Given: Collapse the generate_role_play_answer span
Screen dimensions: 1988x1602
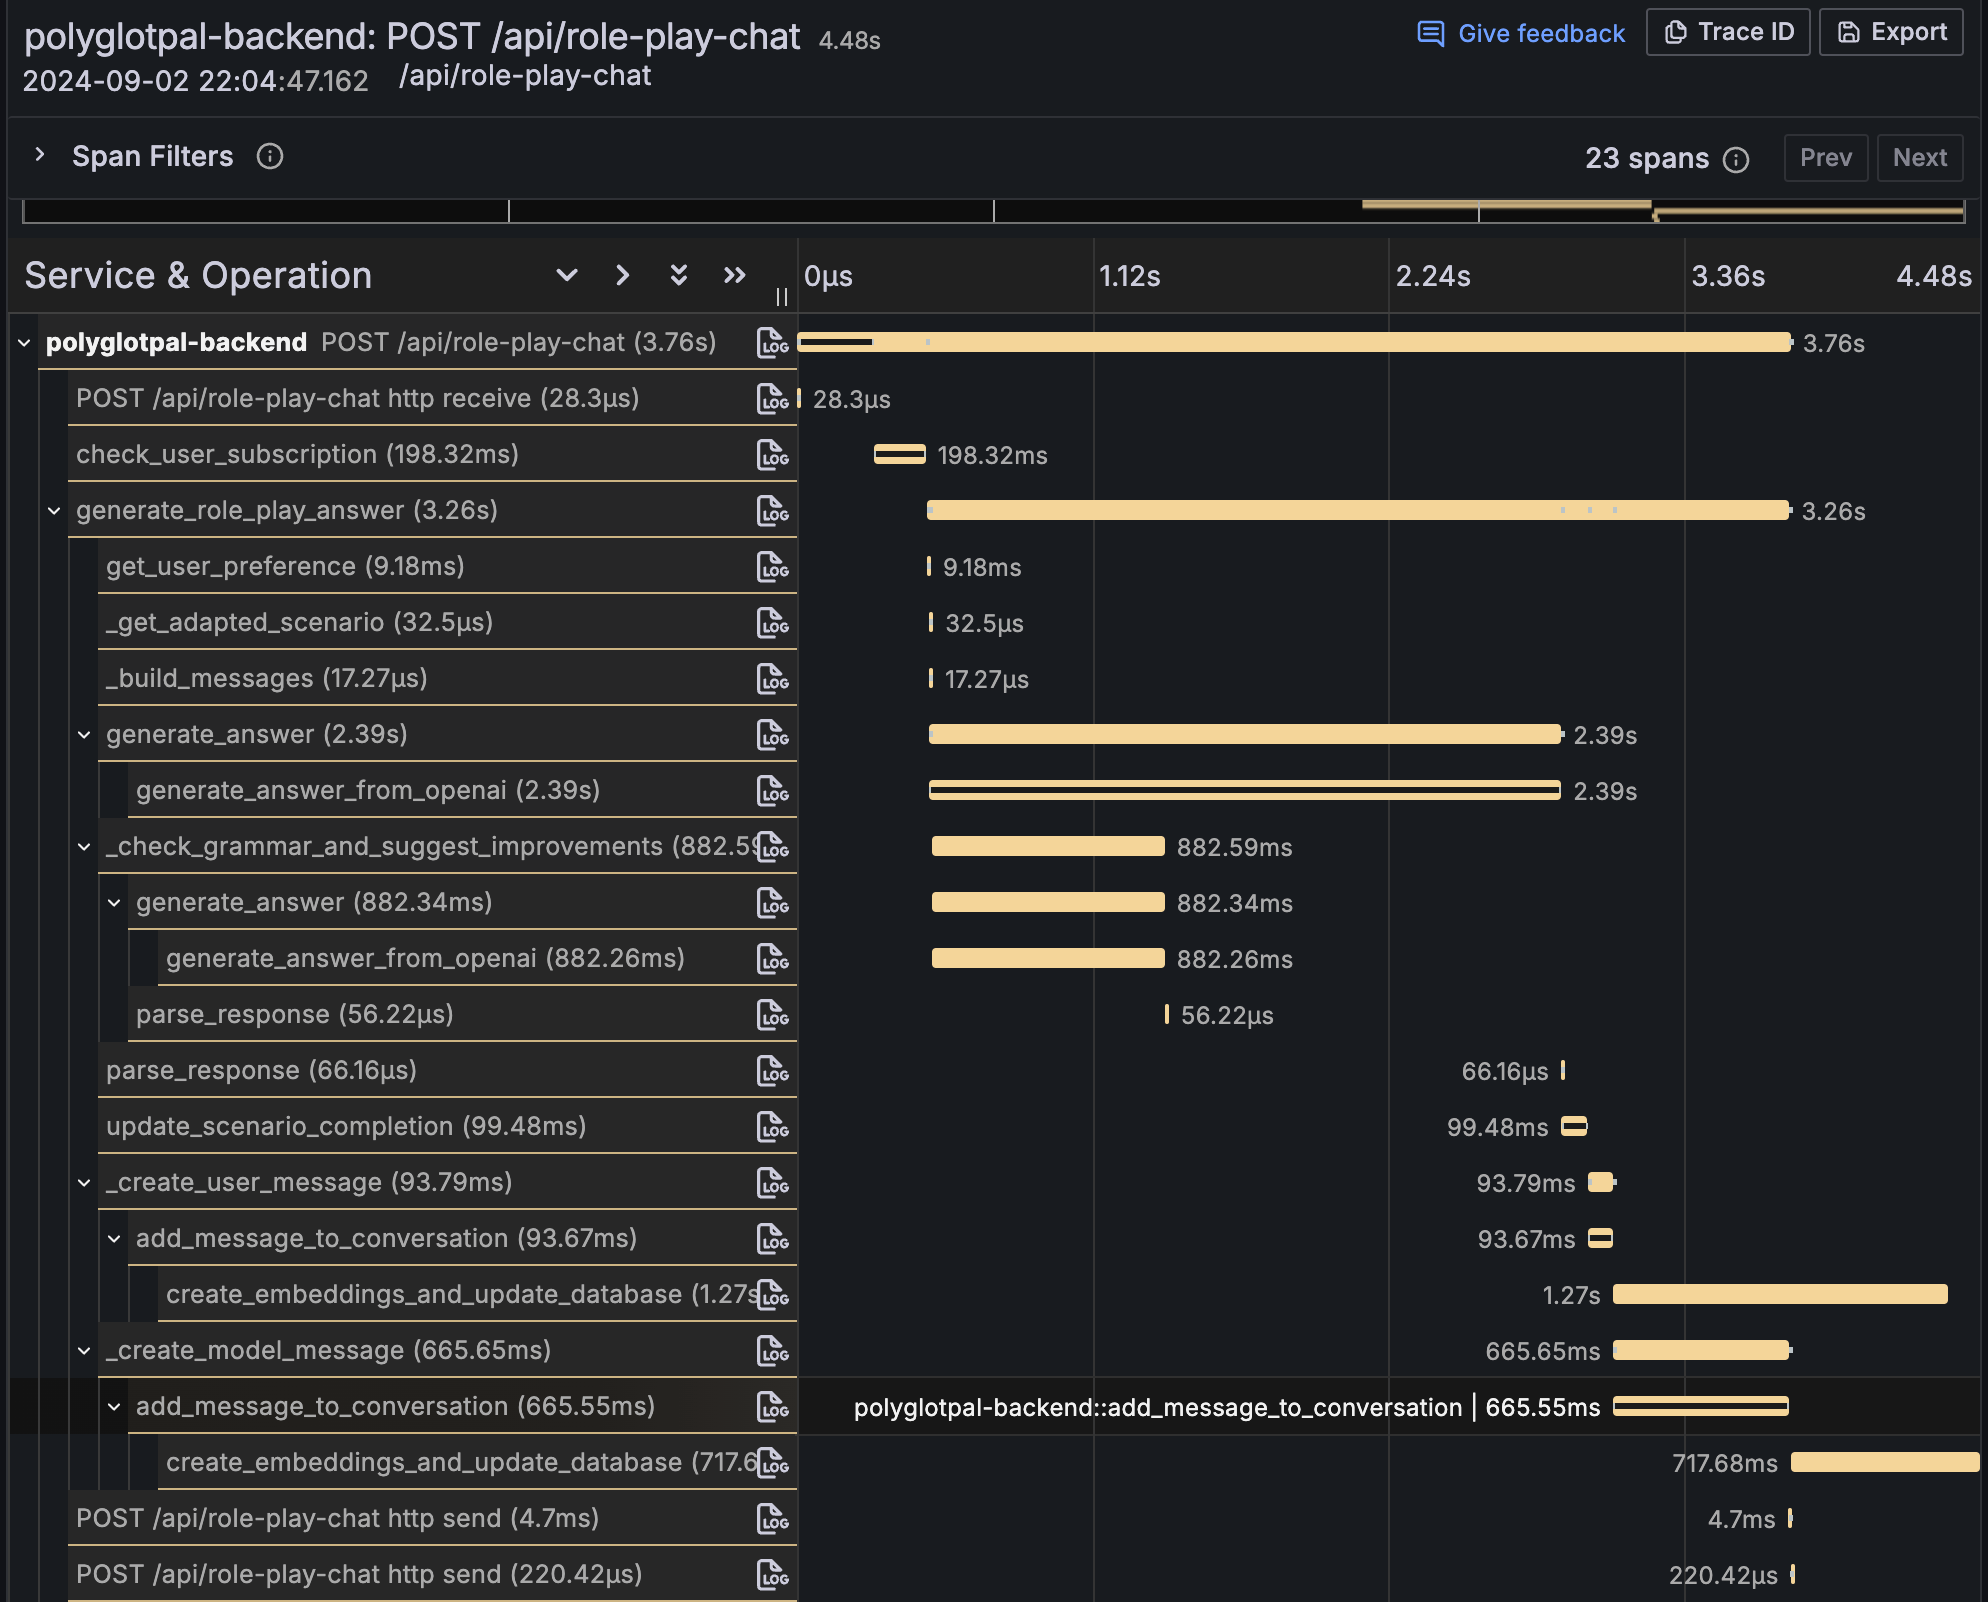Looking at the screenshot, I should pos(54,511).
